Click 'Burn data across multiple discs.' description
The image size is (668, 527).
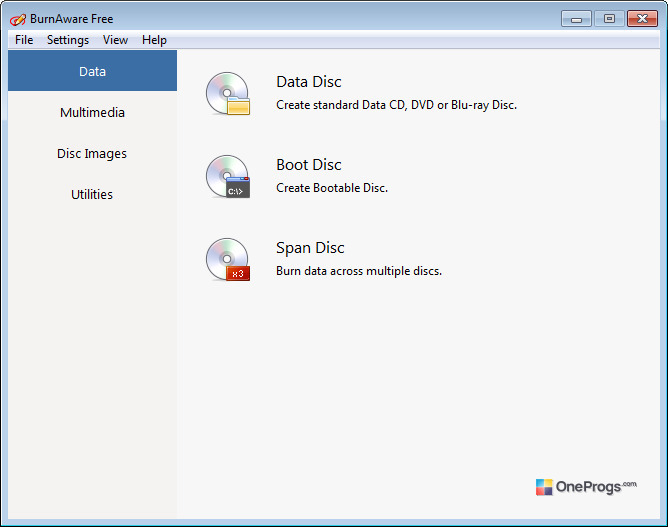[359, 271]
